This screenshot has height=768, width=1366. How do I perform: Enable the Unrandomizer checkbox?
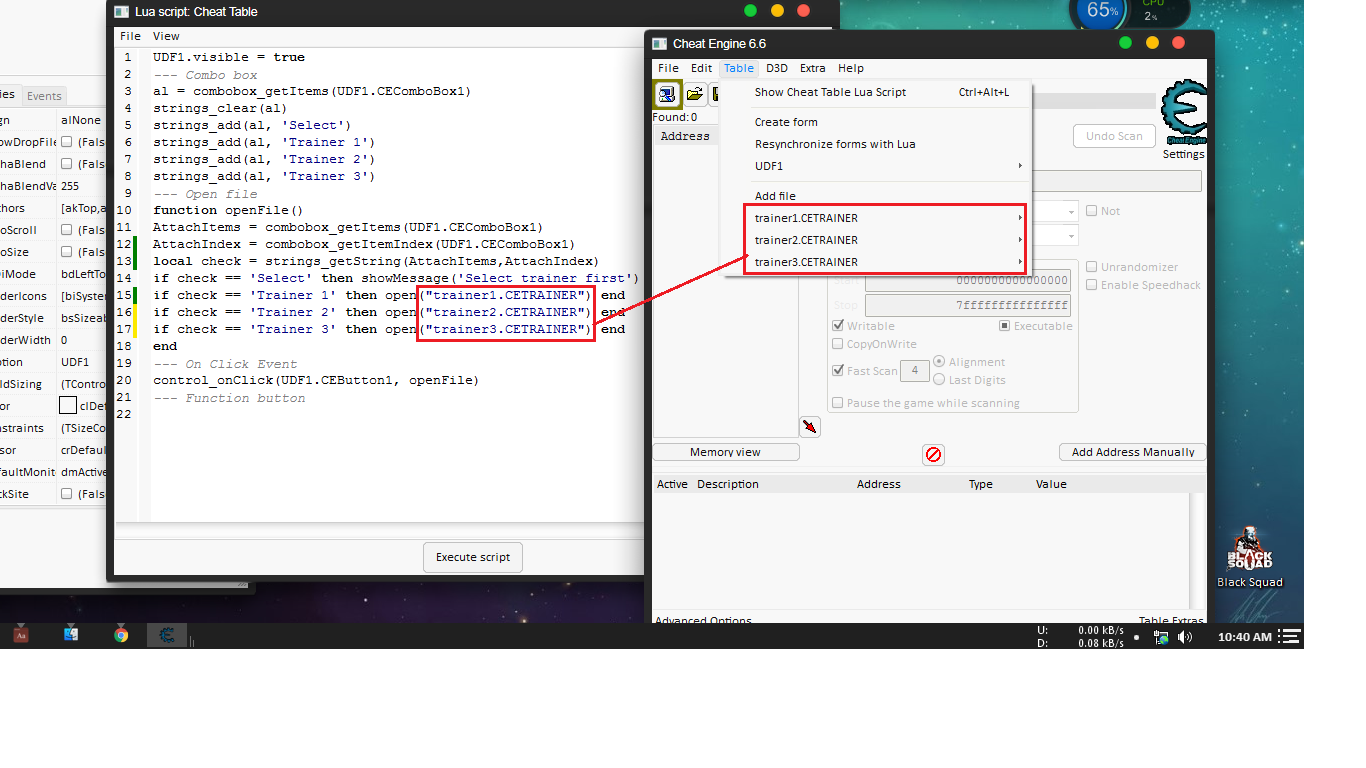pos(1092,267)
